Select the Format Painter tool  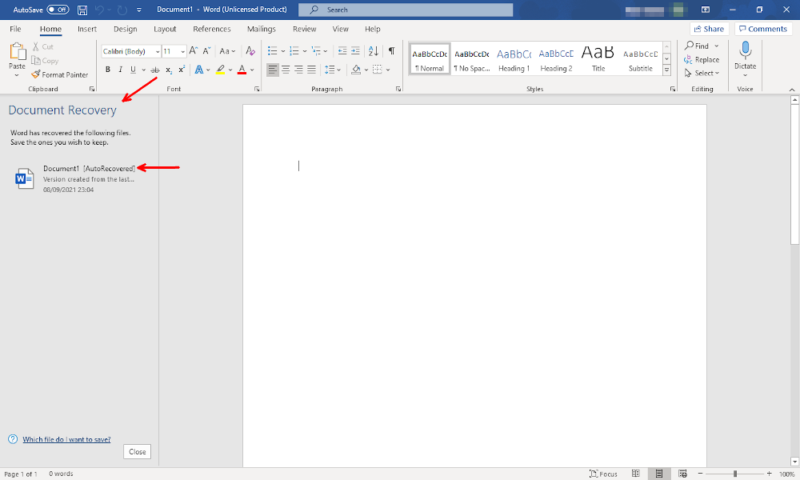pyautogui.click(x=60, y=74)
